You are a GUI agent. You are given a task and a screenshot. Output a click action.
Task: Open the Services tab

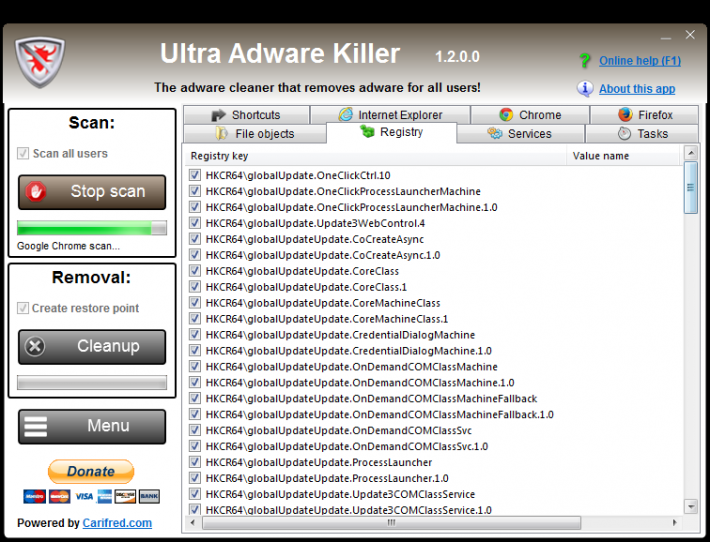tap(521, 134)
